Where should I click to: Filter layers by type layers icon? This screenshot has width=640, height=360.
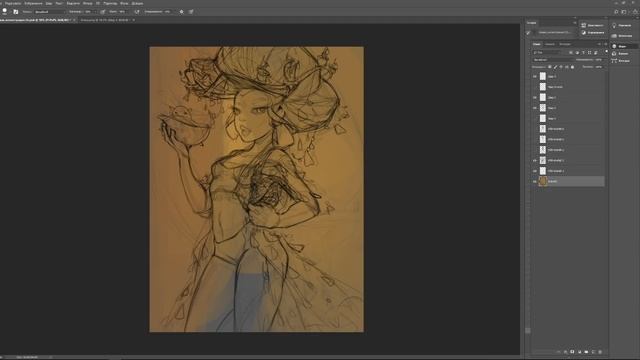(583, 53)
